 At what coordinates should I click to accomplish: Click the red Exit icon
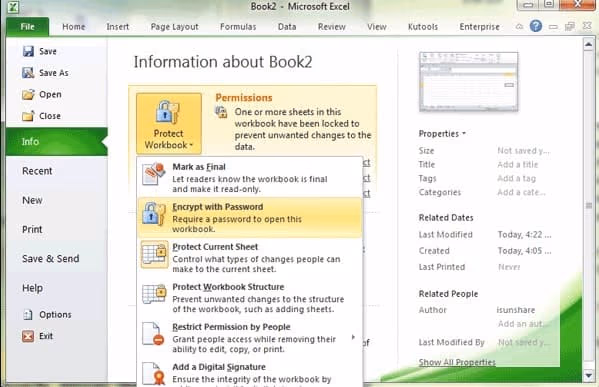28,336
